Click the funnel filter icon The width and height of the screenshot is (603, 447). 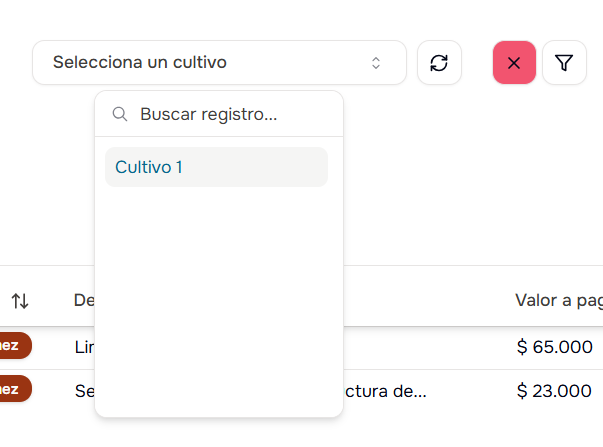pyautogui.click(x=564, y=63)
